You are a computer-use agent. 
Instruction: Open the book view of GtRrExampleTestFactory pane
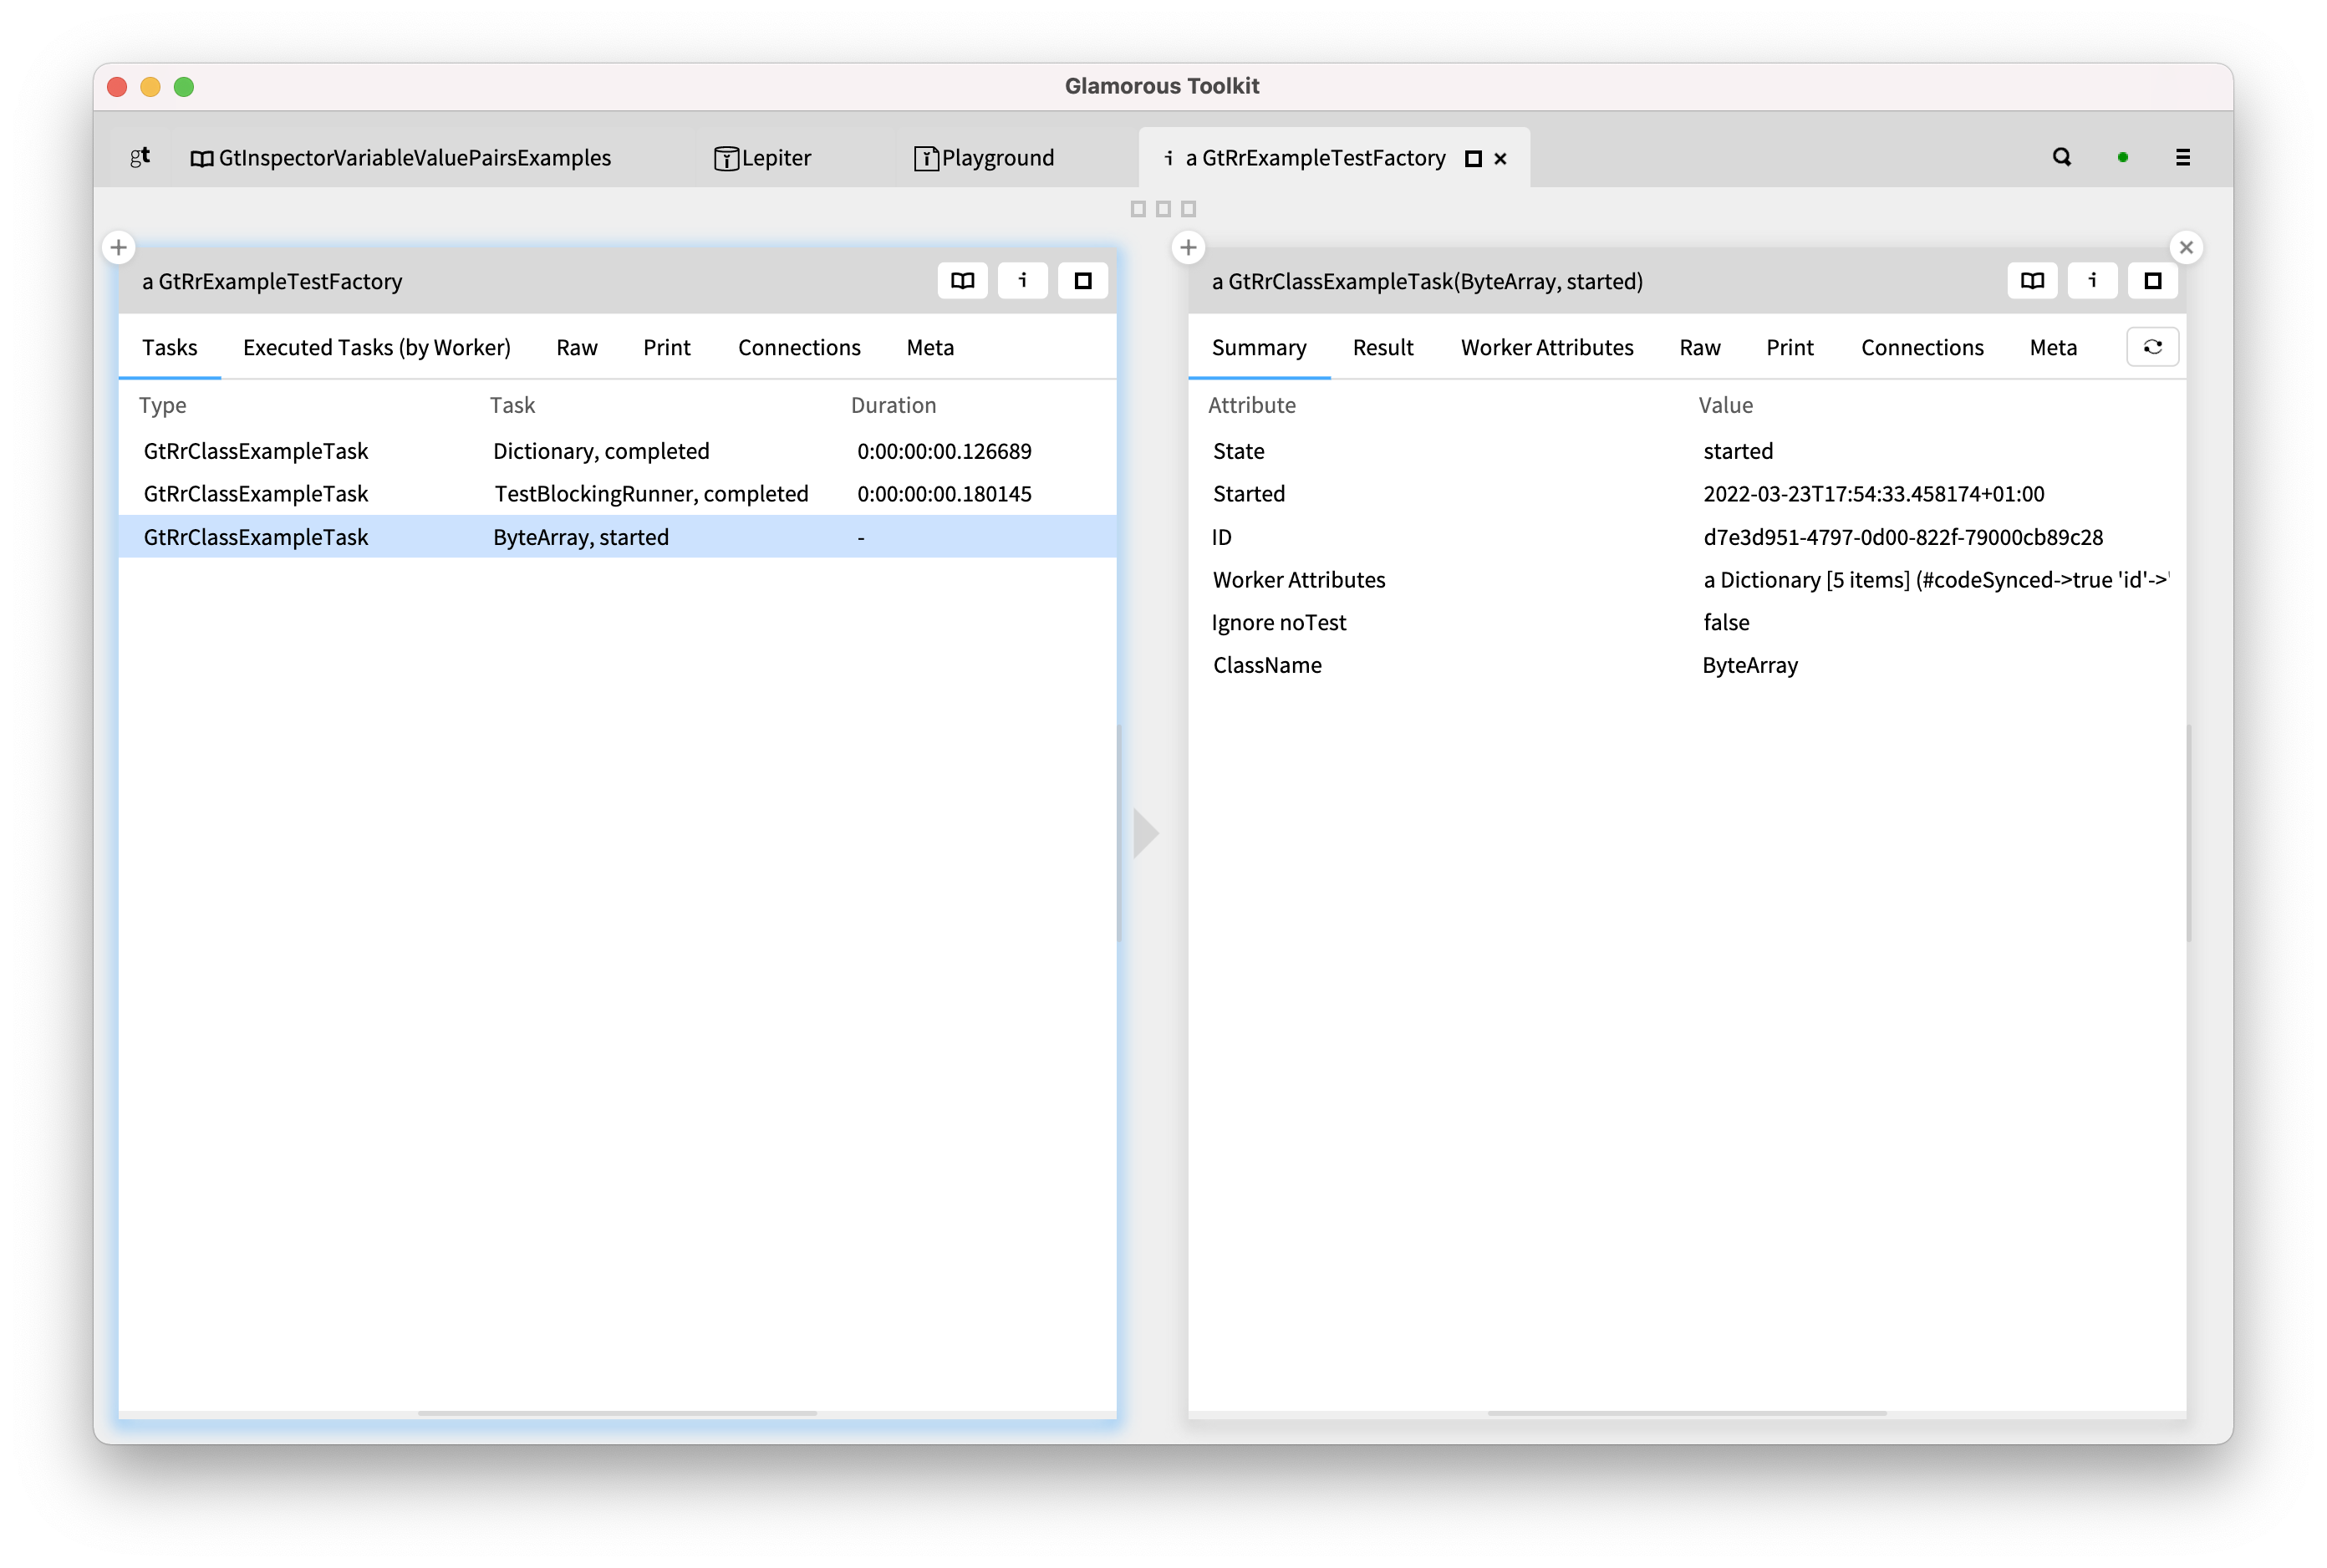962,281
